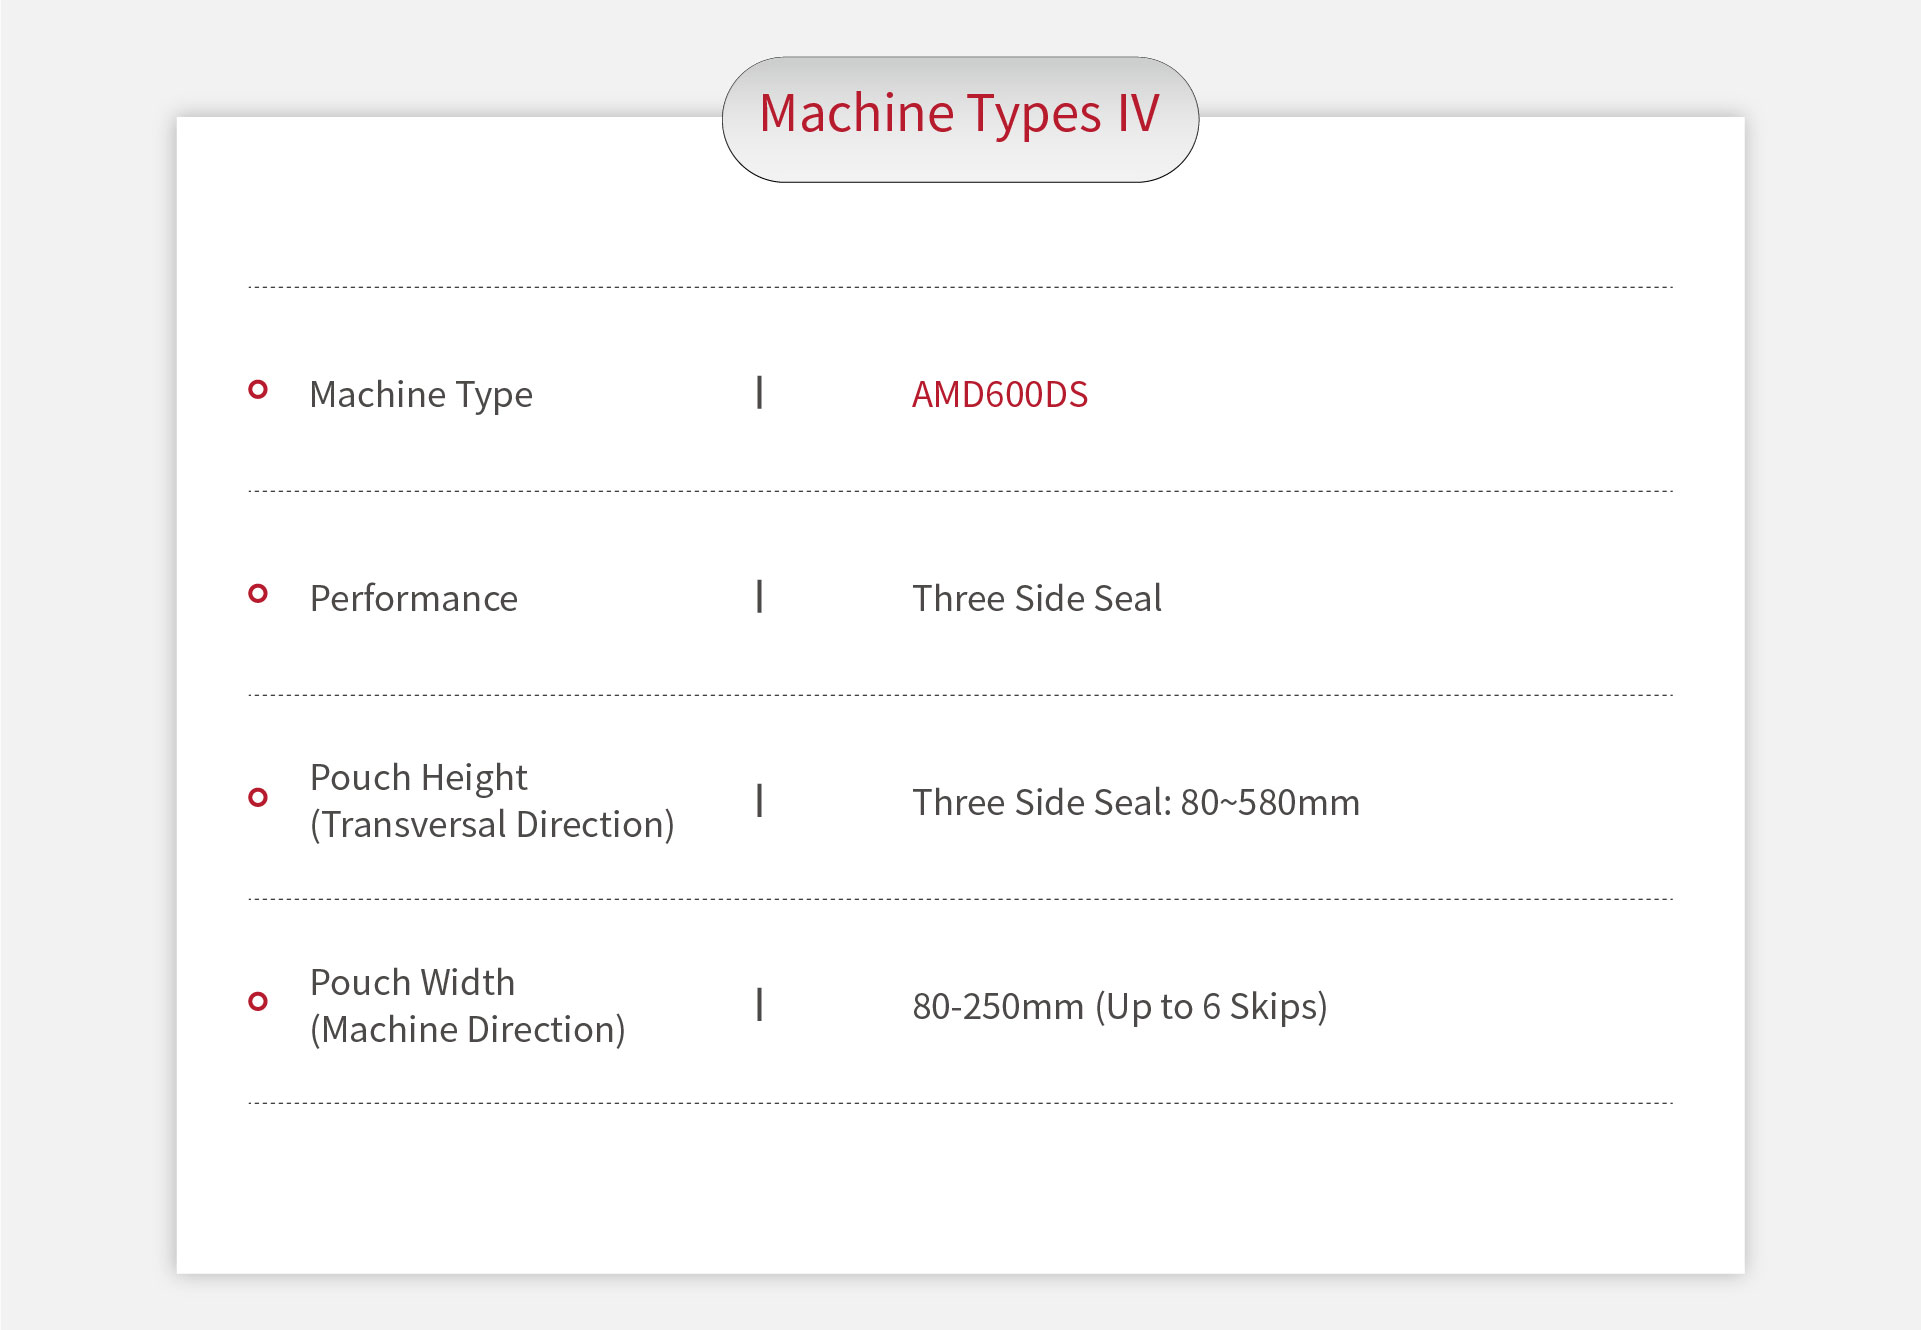Click the vertical separator in Performance row
This screenshot has height=1330, width=1921.
pyautogui.click(x=760, y=597)
